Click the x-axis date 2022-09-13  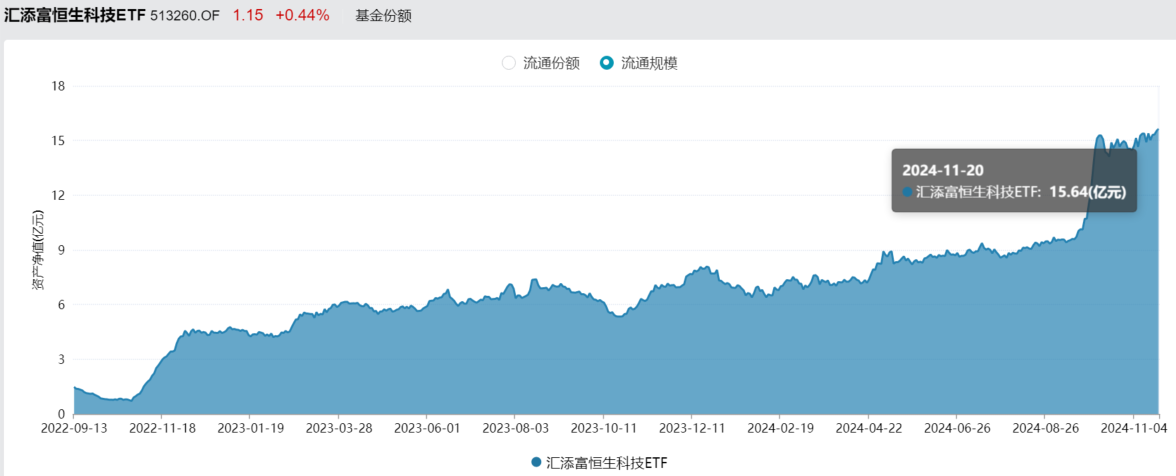coord(74,429)
